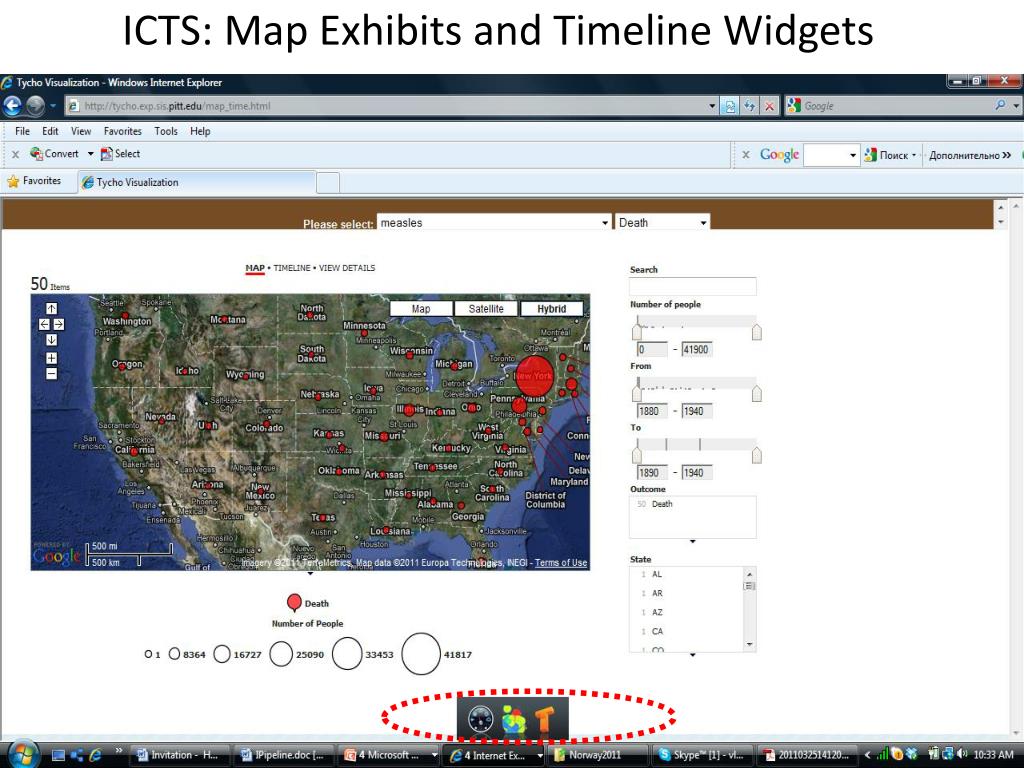Viewport: 1024px width, 768px height.
Task: Click the 41900 maximum people field
Action: click(x=697, y=349)
